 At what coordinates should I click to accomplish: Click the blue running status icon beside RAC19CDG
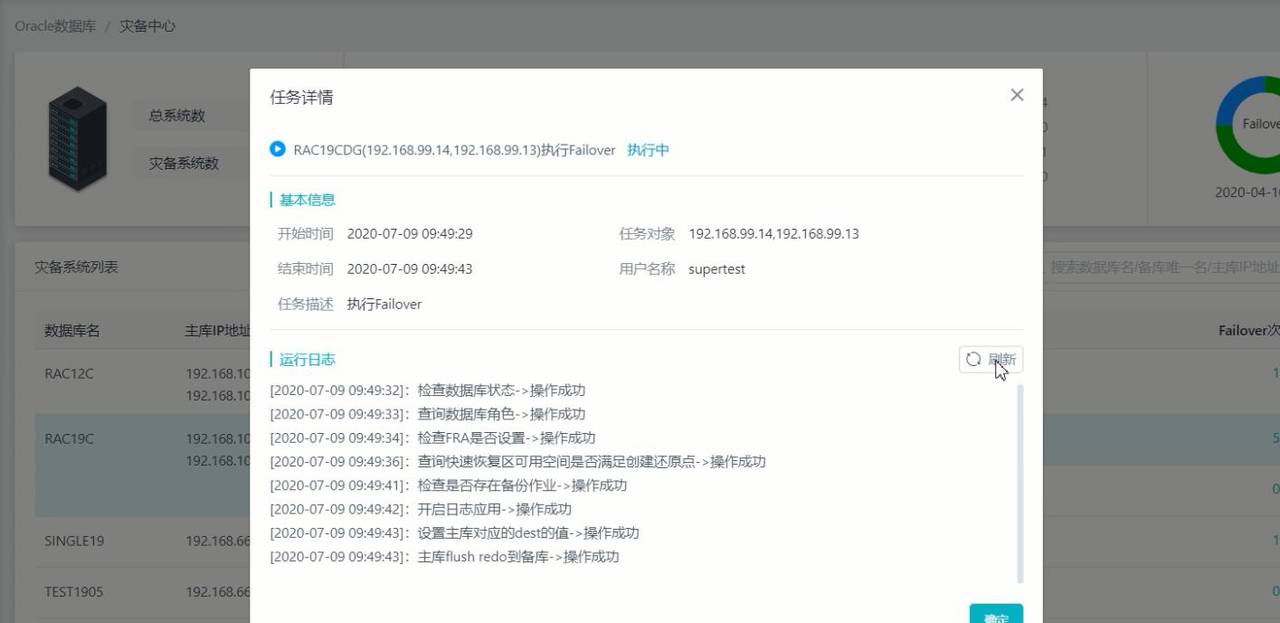pos(276,149)
